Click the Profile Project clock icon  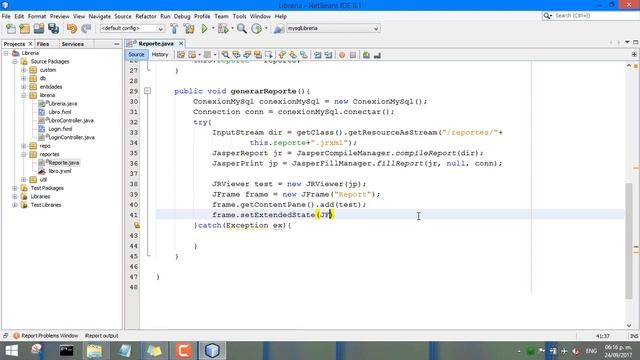256,29
